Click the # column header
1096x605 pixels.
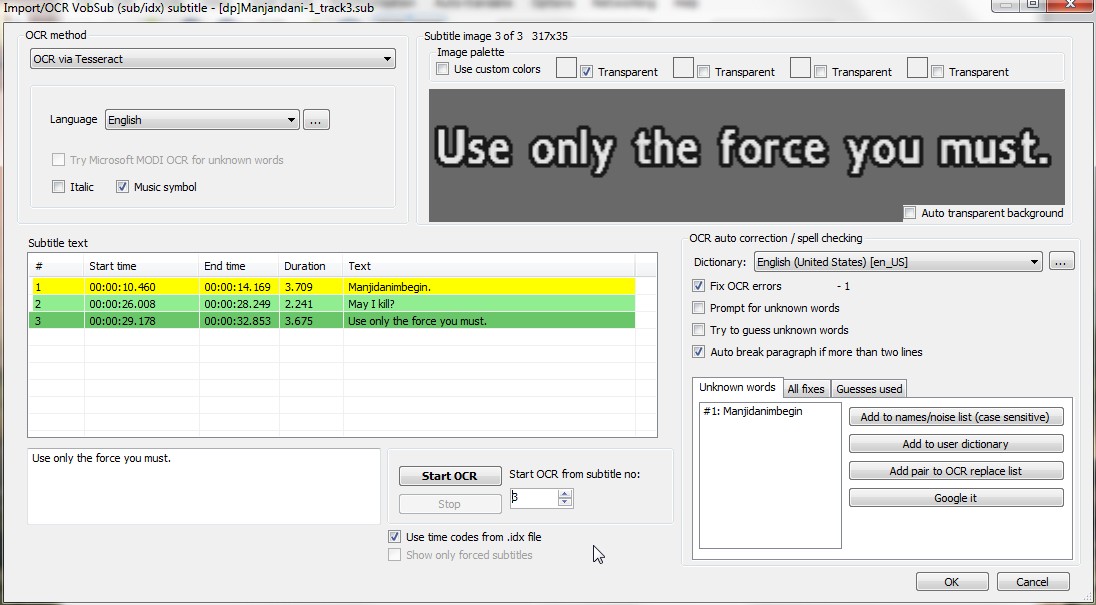[56, 266]
